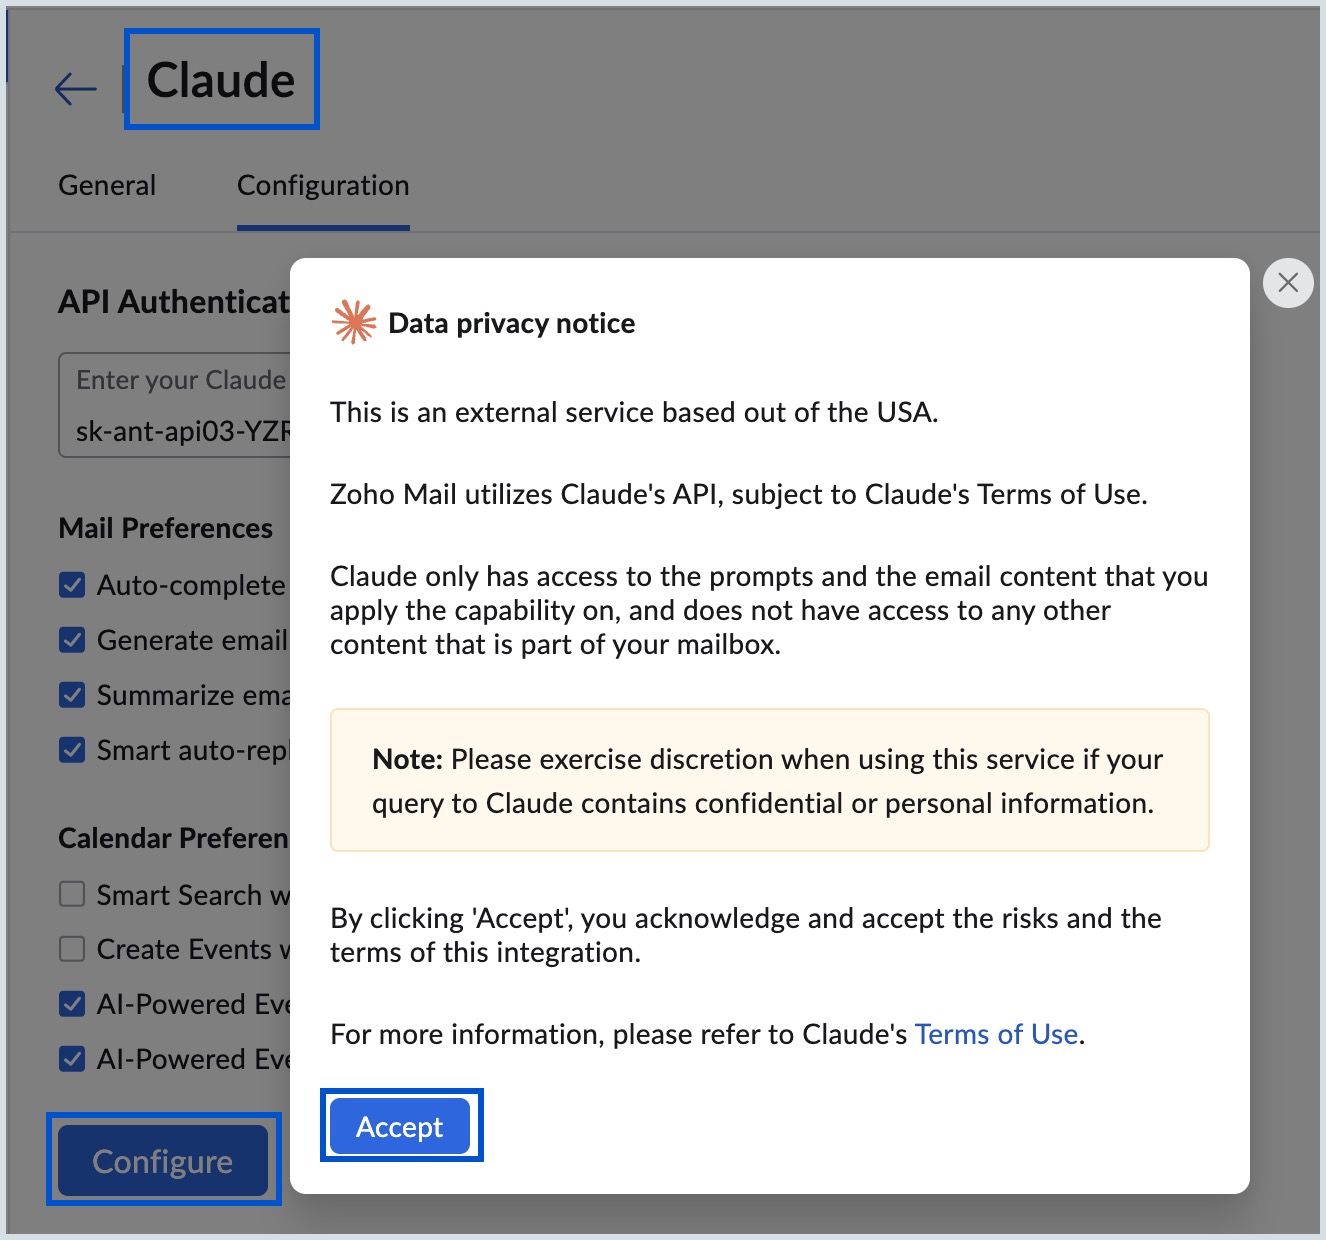Click the Configure button
1326x1240 pixels.
tap(162, 1160)
